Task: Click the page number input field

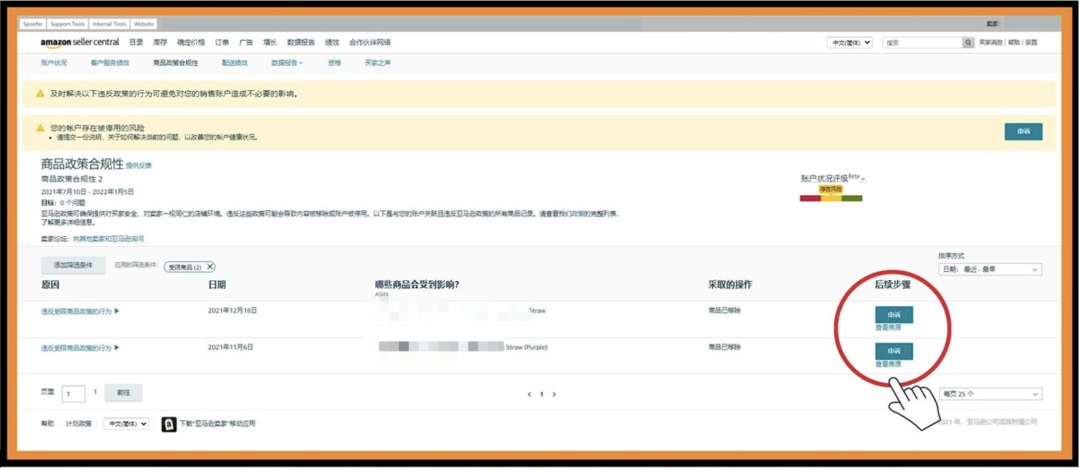Action: (73, 394)
